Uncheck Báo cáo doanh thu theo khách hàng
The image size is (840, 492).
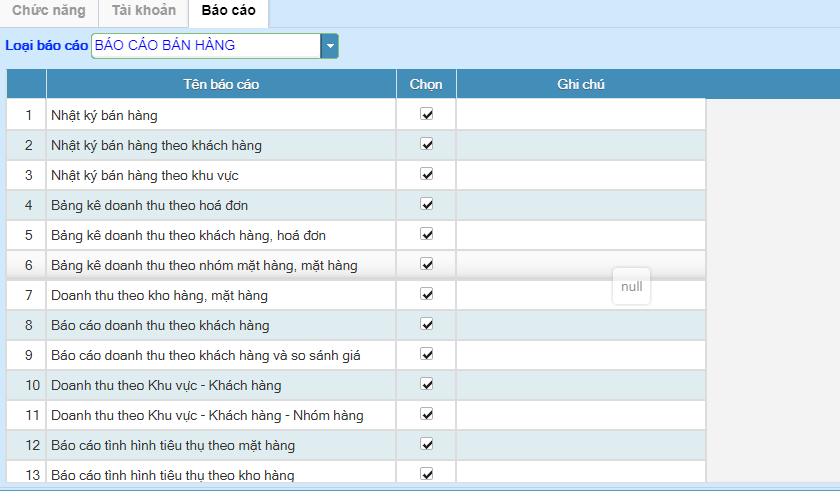tap(427, 324)
